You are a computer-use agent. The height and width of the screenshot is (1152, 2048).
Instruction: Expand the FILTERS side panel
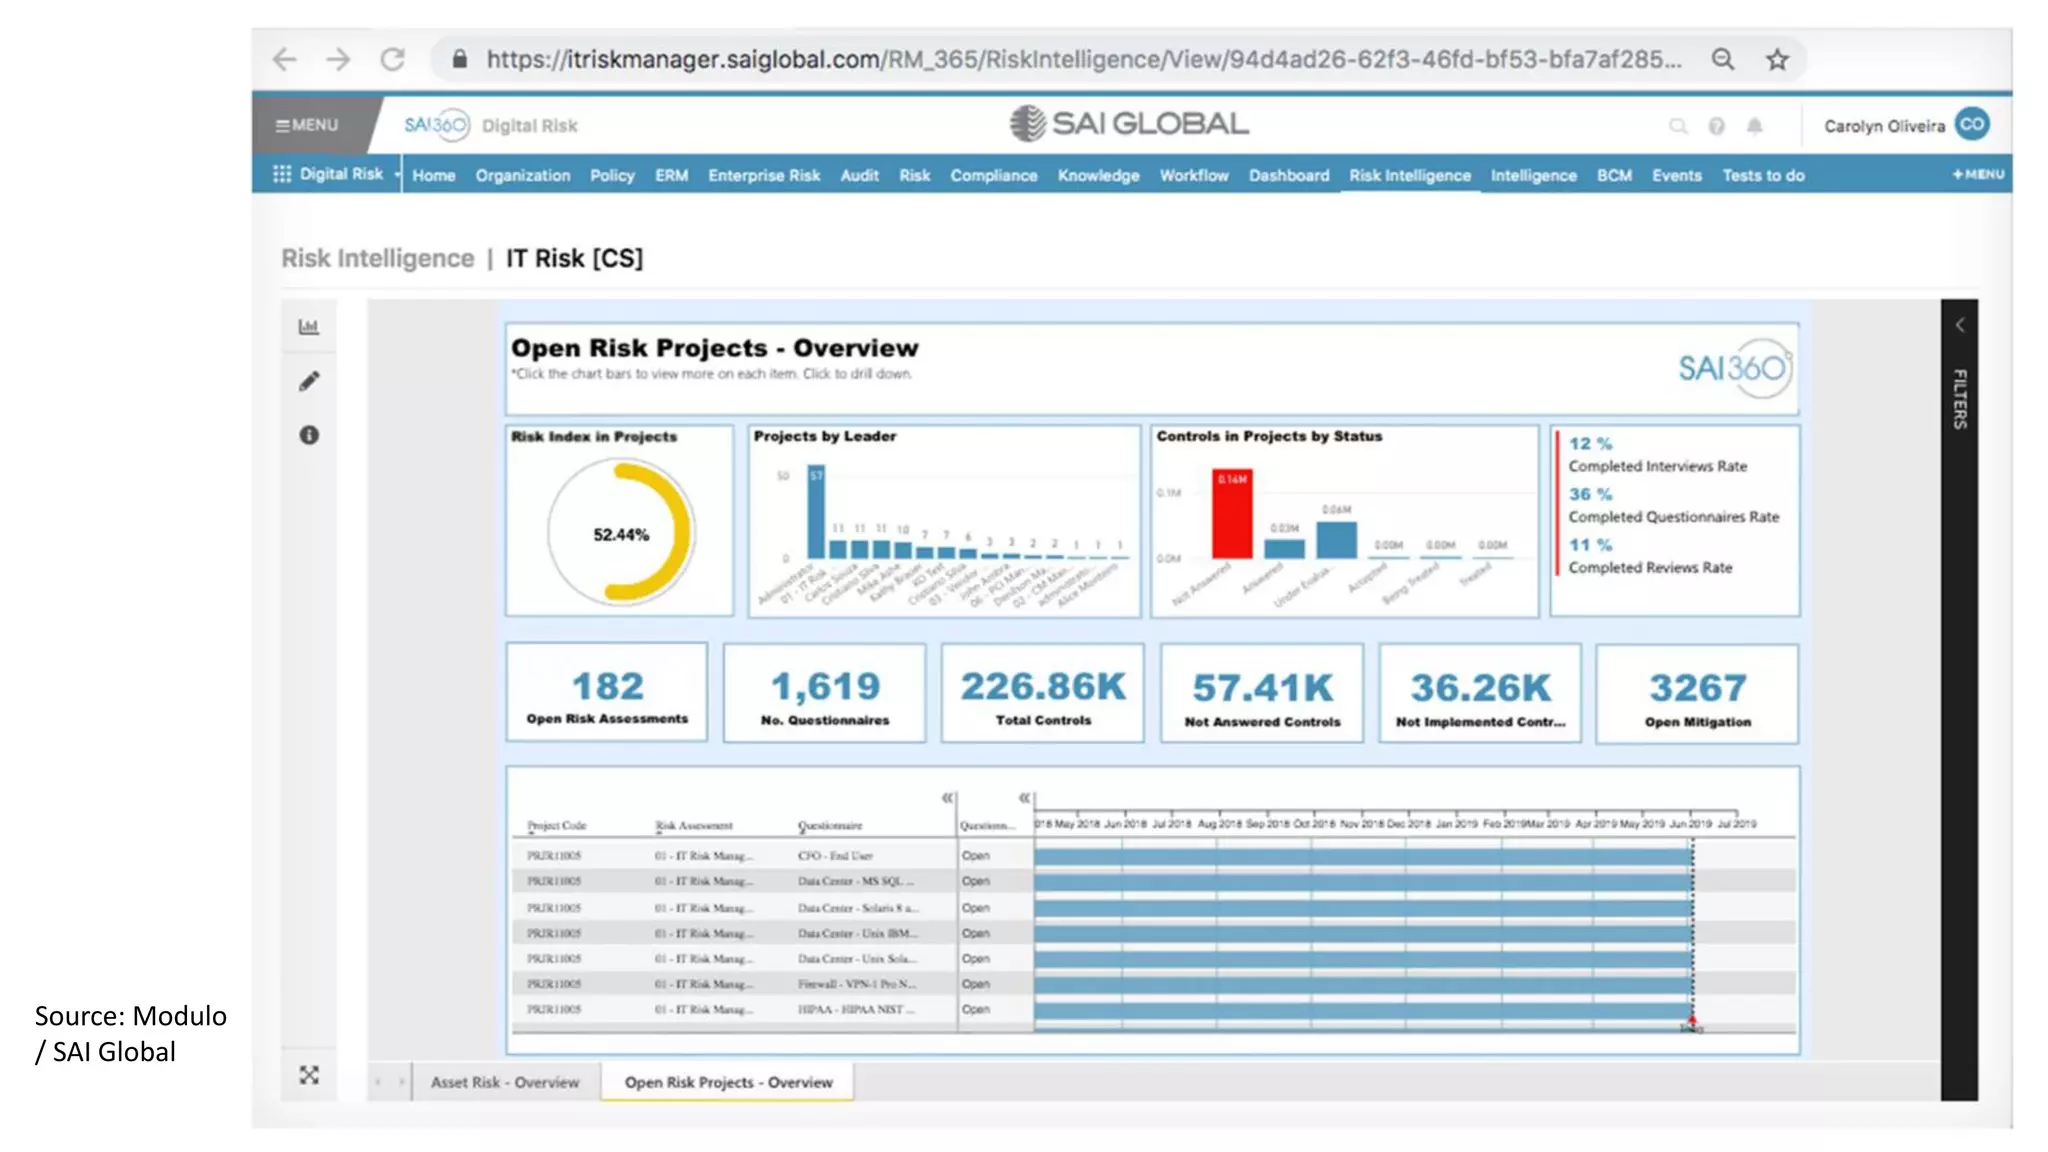[x=1959, y=325]
